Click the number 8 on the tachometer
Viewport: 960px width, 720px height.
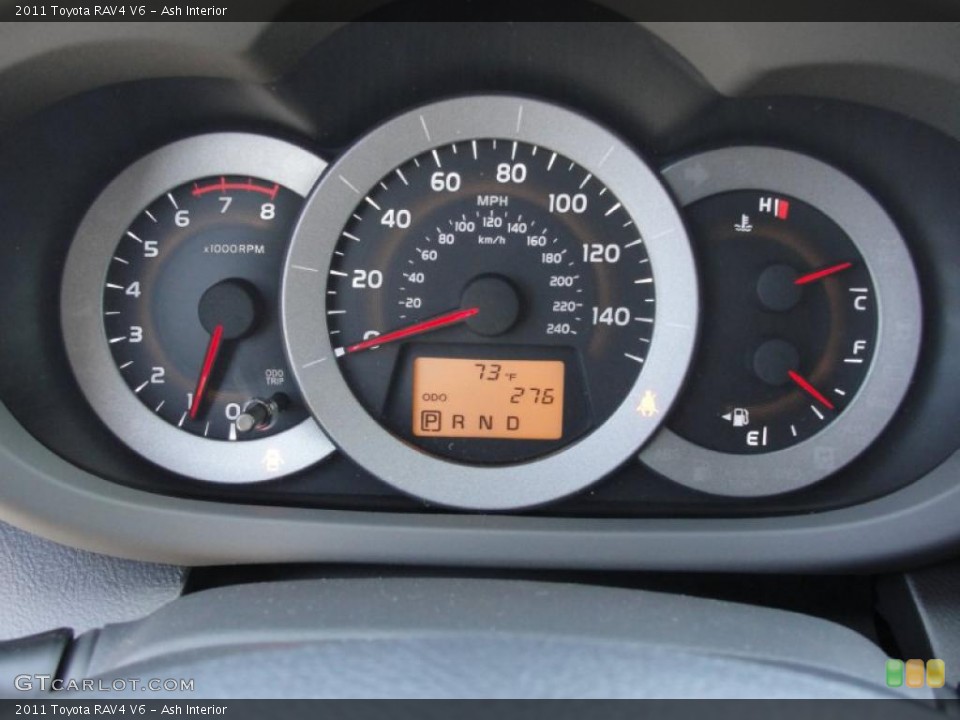(268, 211)
